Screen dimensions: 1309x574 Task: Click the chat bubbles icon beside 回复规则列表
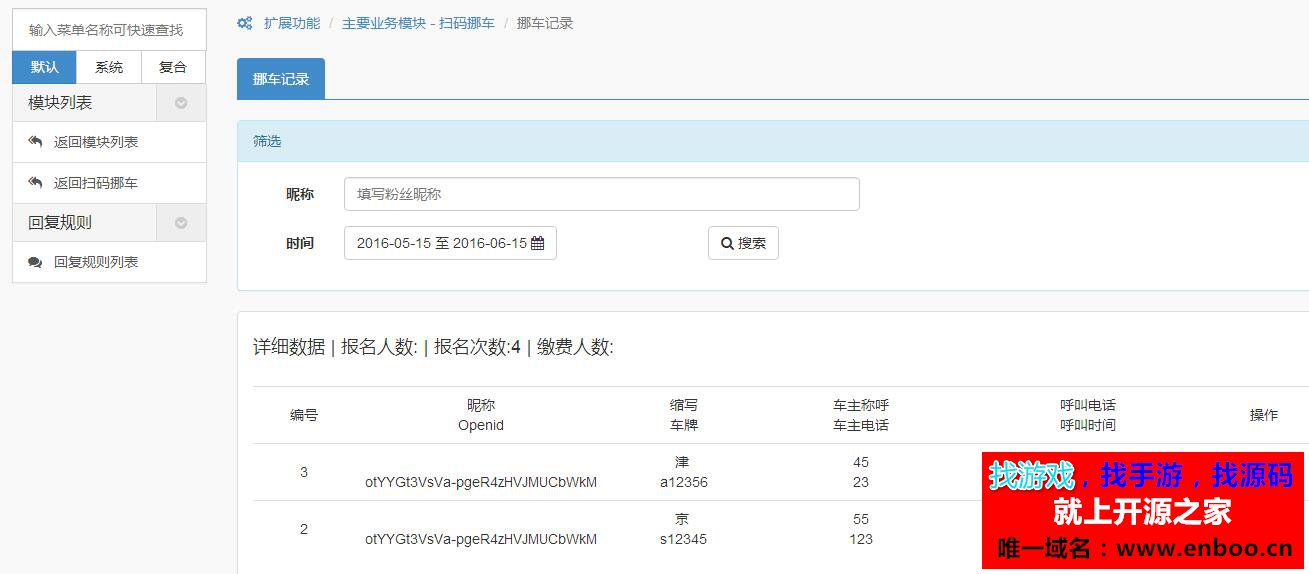tap(35, 262)
